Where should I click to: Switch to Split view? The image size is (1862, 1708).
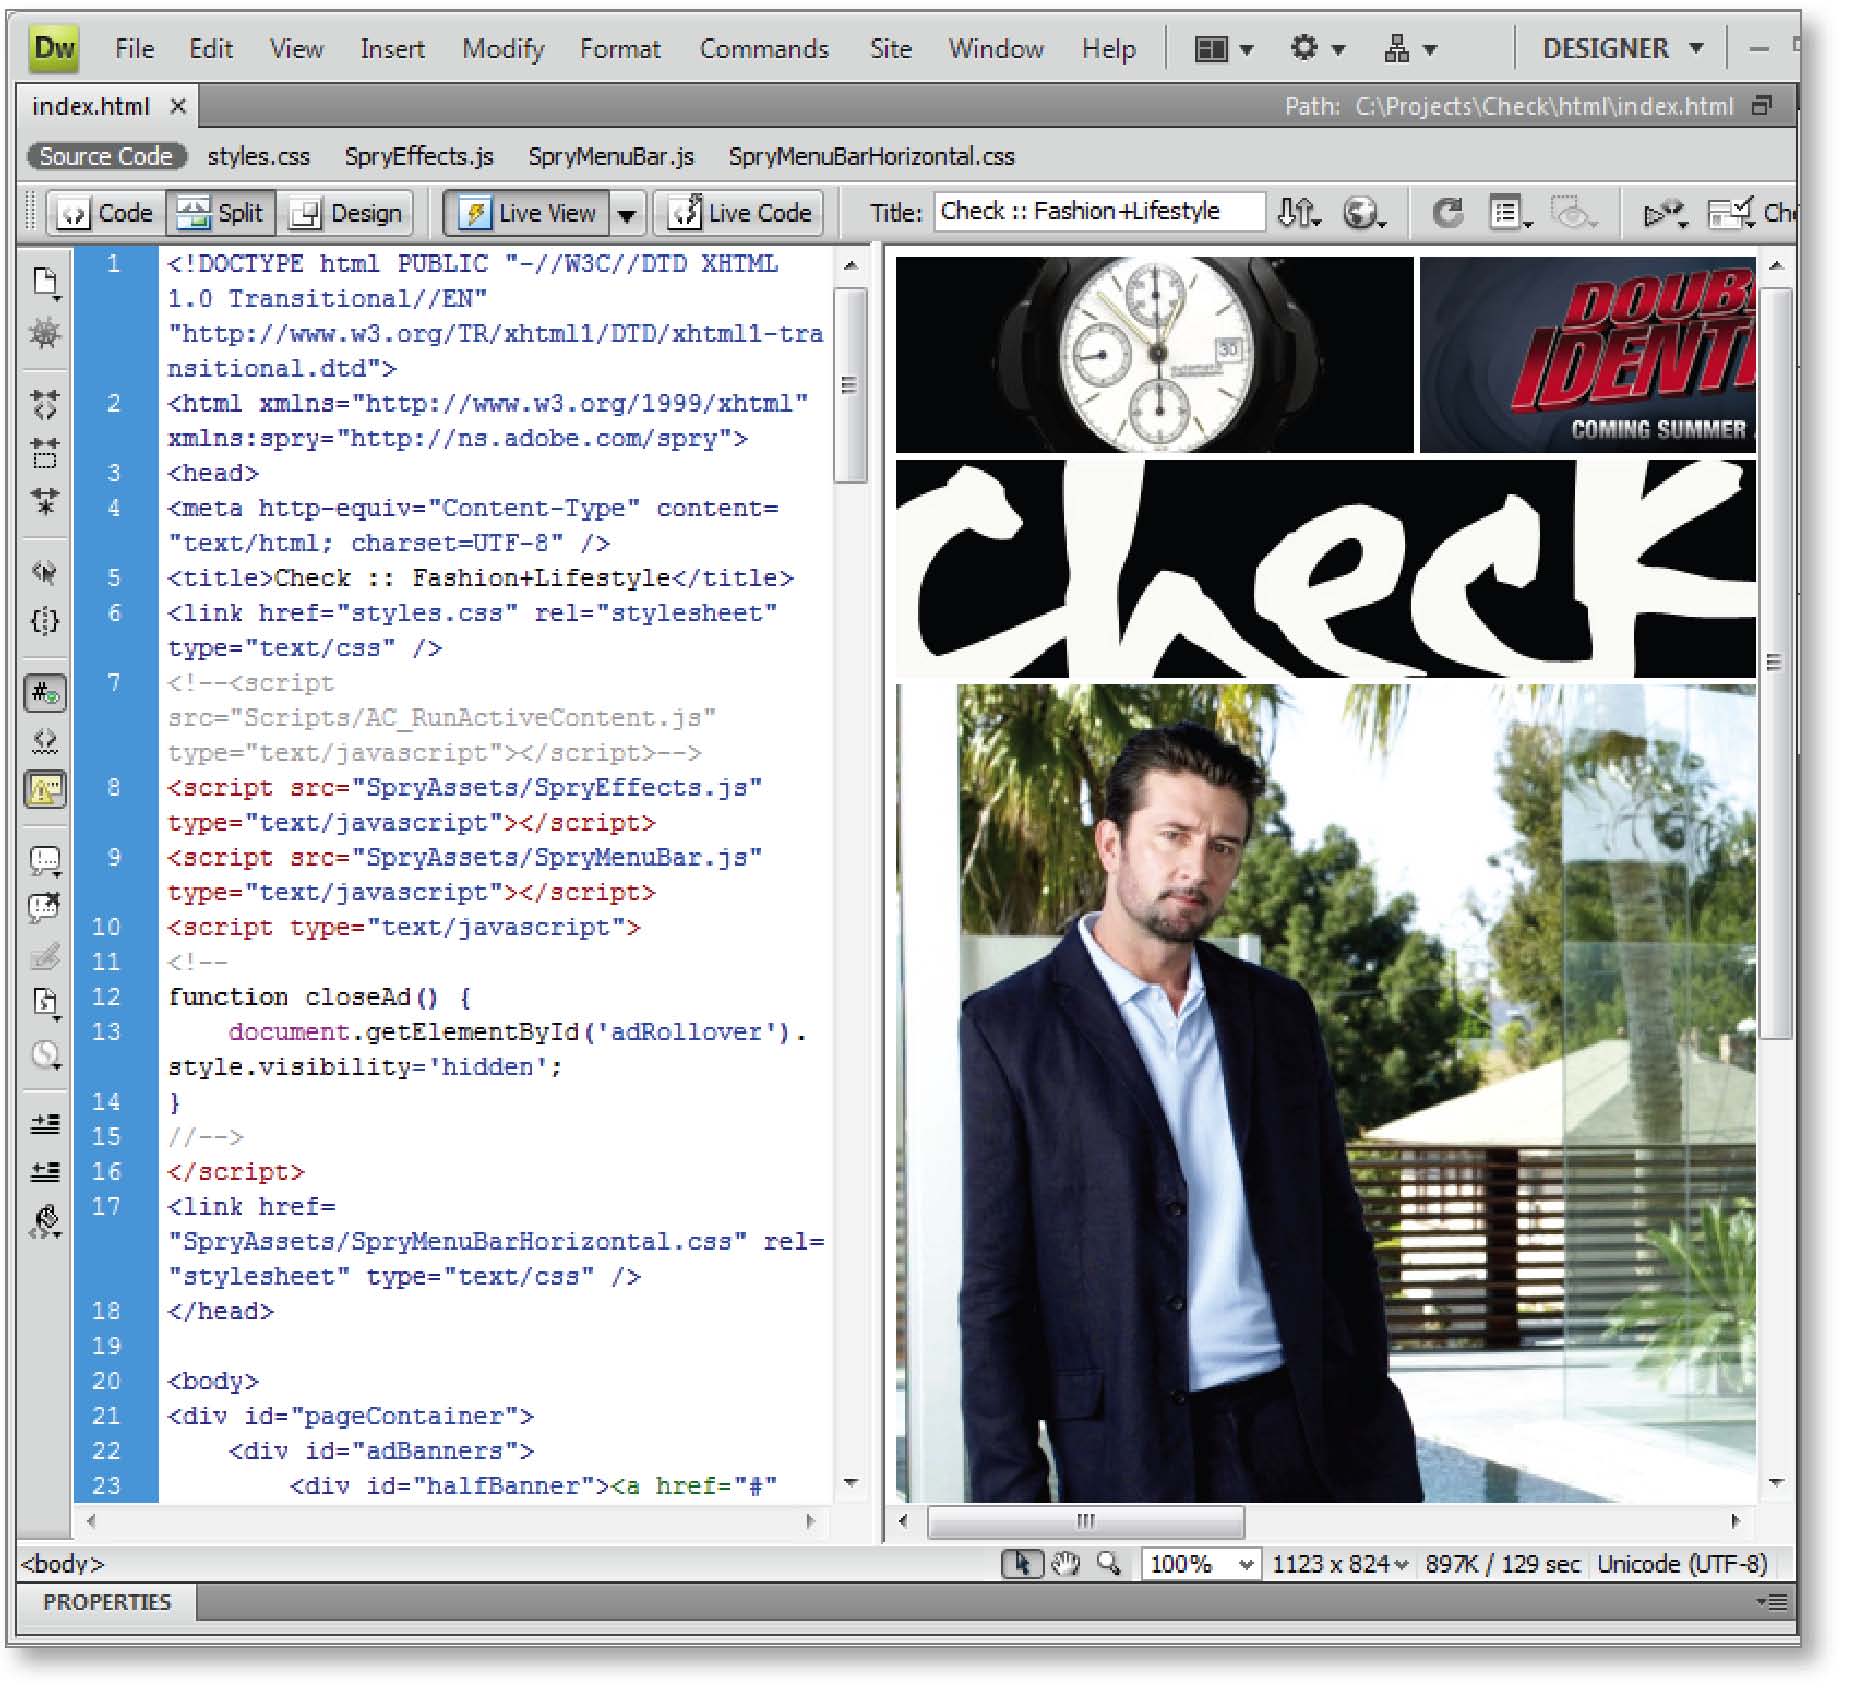click(x=221, y=213)
